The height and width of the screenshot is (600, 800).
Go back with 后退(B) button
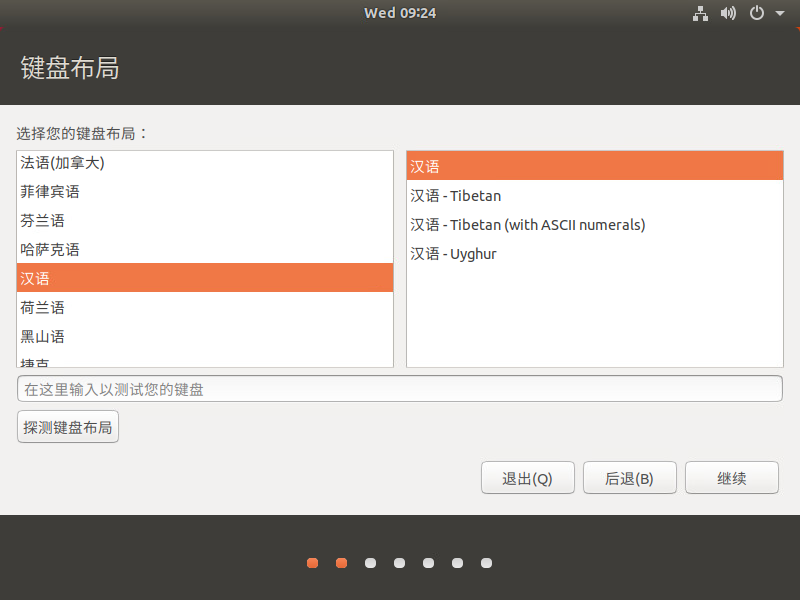[x=630, y=478]
